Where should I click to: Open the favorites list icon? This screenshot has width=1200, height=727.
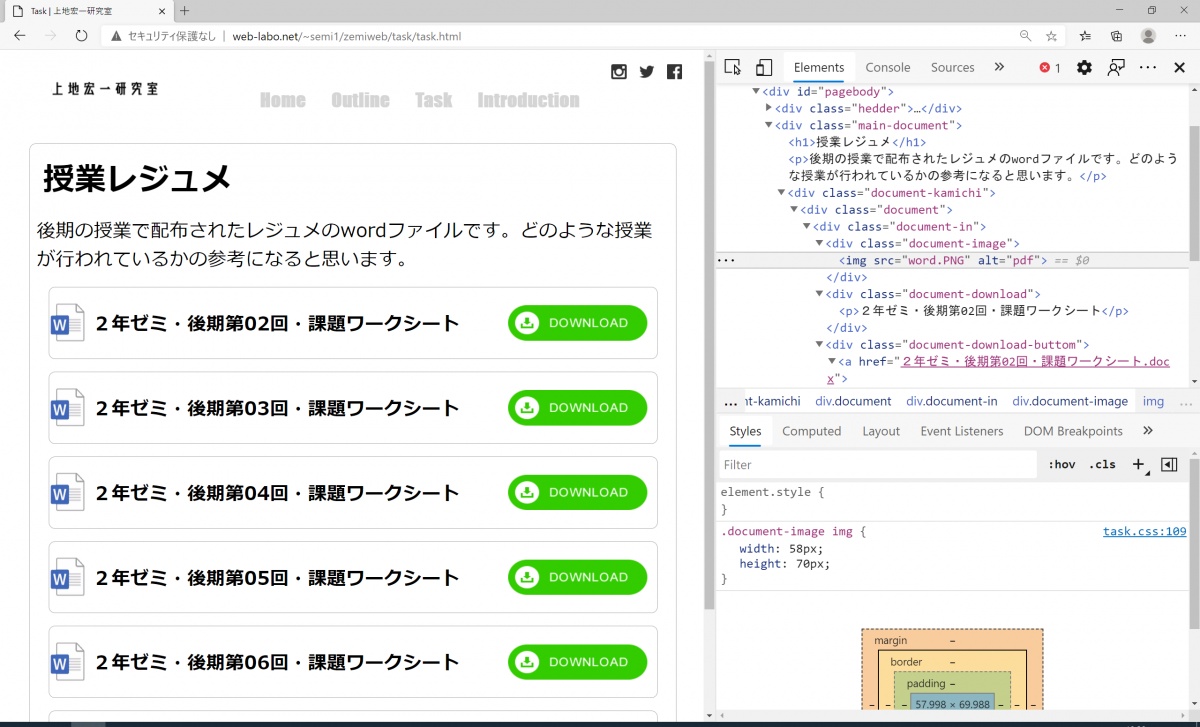(1085, 36)
